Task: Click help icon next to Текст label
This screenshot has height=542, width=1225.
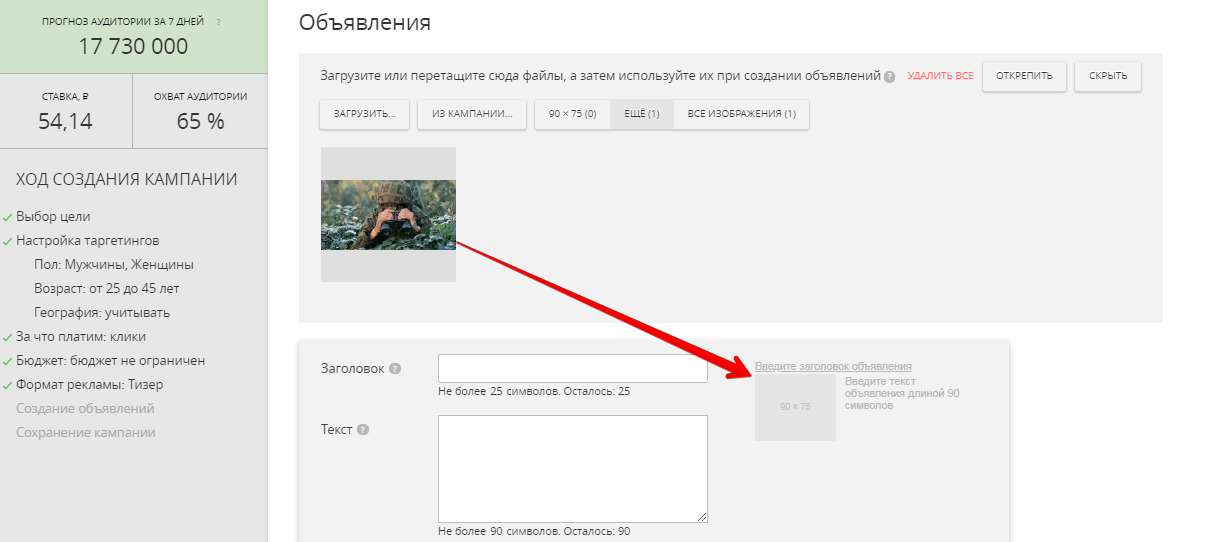Action: click(x=363, y=430)
